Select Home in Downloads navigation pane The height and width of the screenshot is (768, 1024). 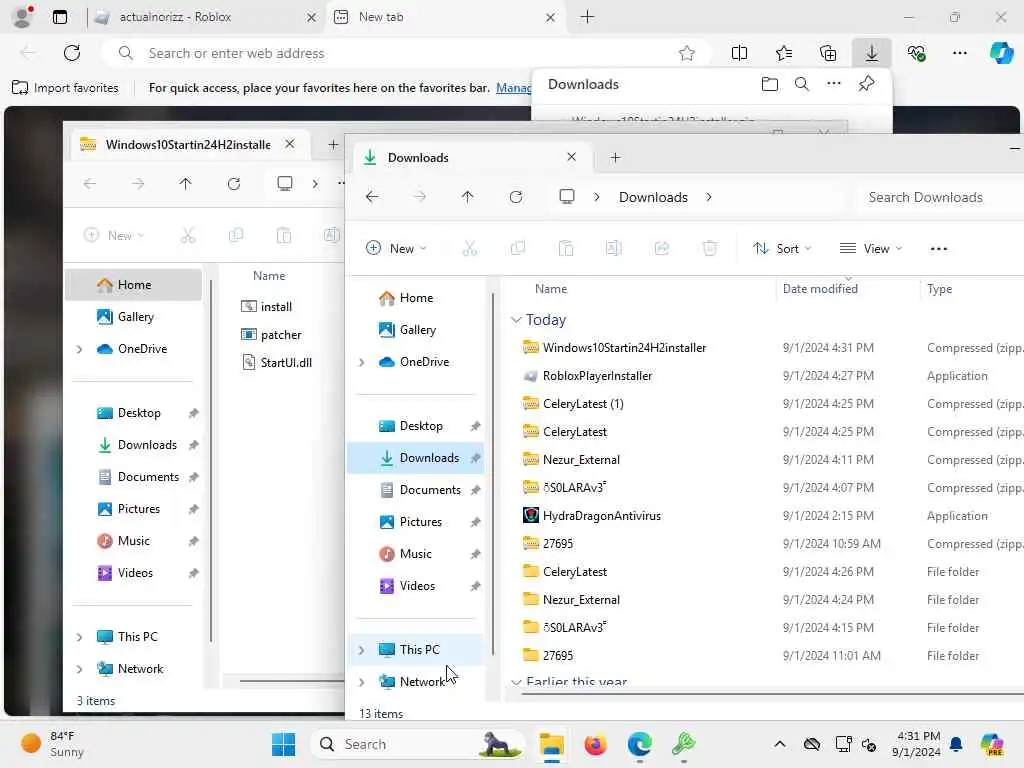417,298
